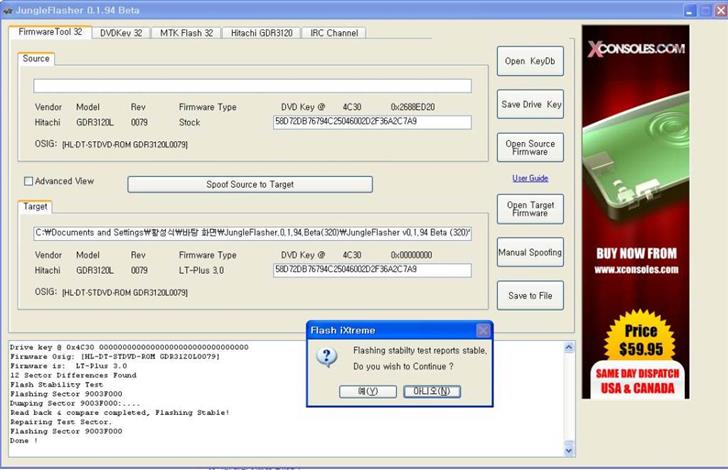Open the User Guide link

click(530, 178)
